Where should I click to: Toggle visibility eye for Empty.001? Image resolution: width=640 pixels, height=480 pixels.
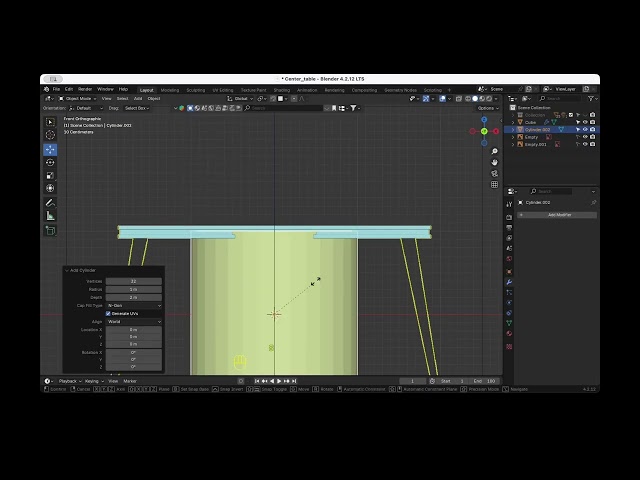click(585, 144)
